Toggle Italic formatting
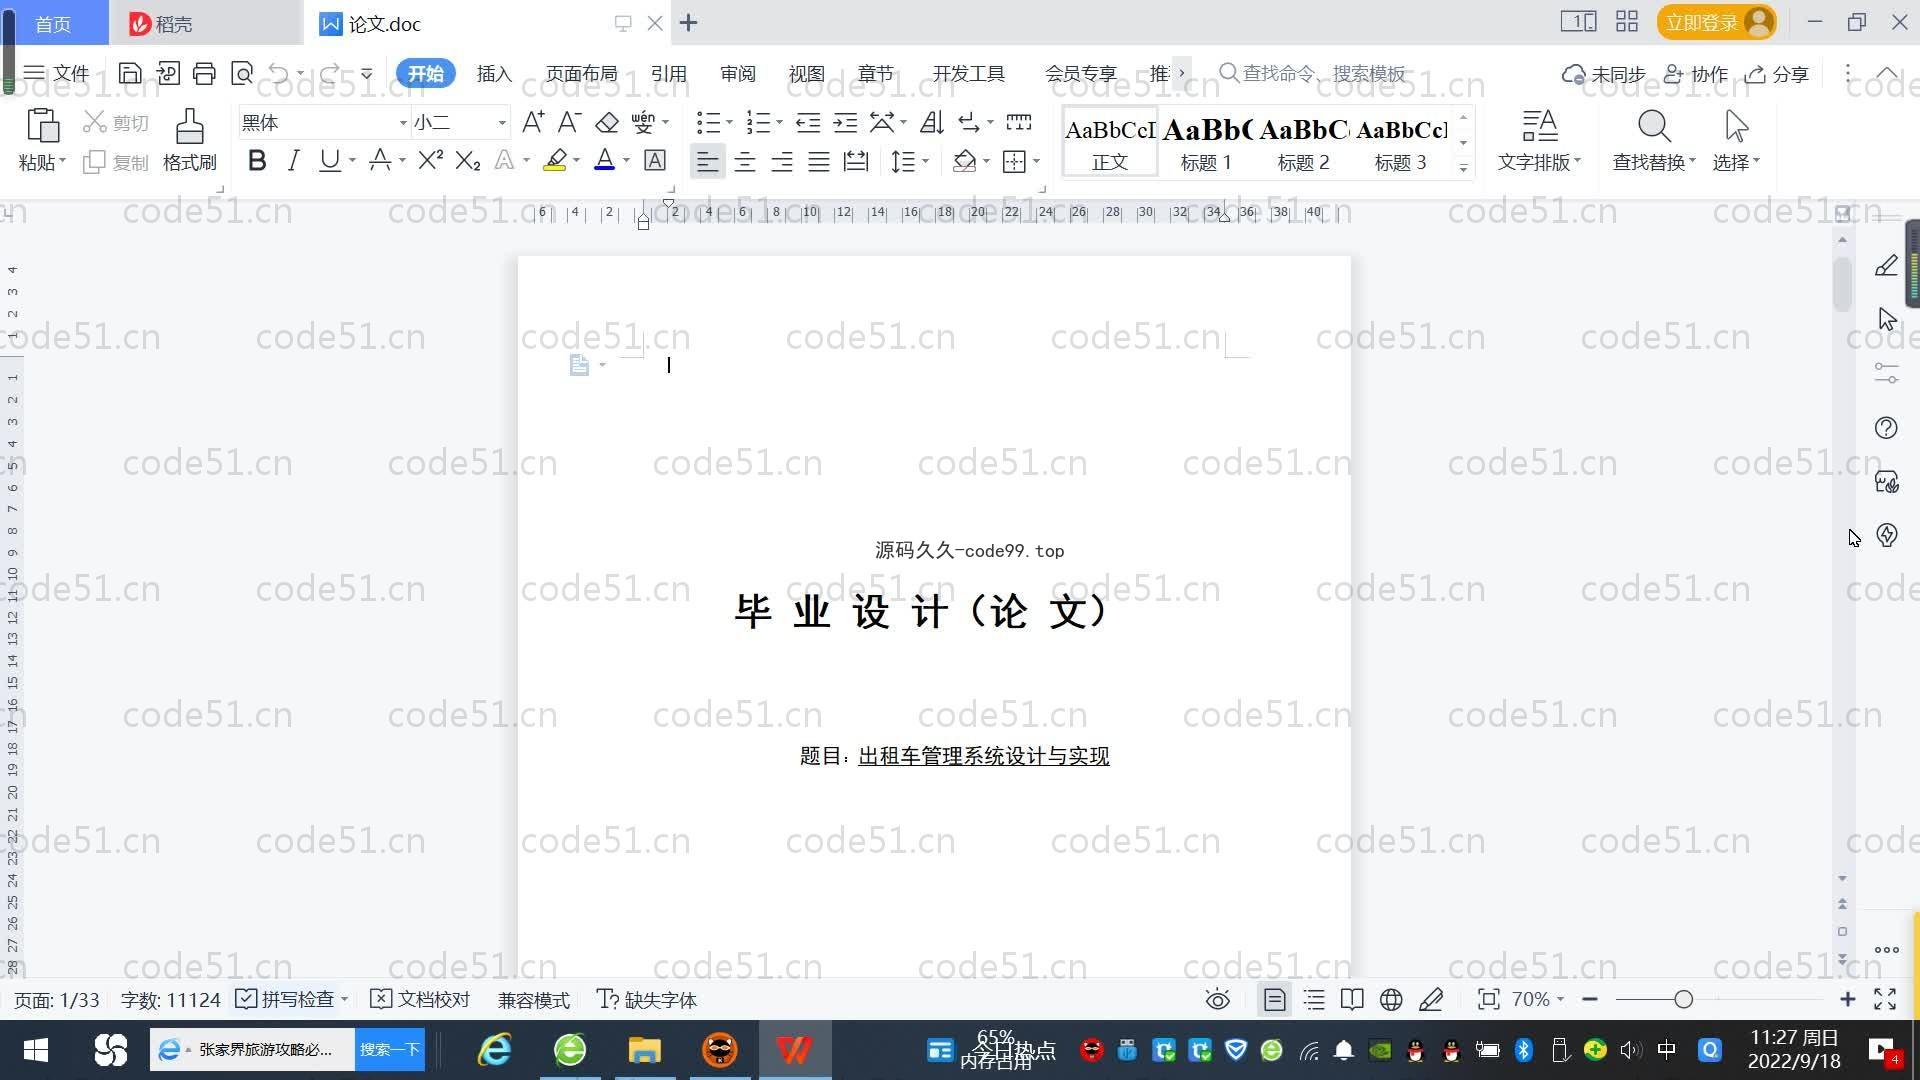Image resolution: width=1920 pixels, height=1080 pixels. (293, 160)
